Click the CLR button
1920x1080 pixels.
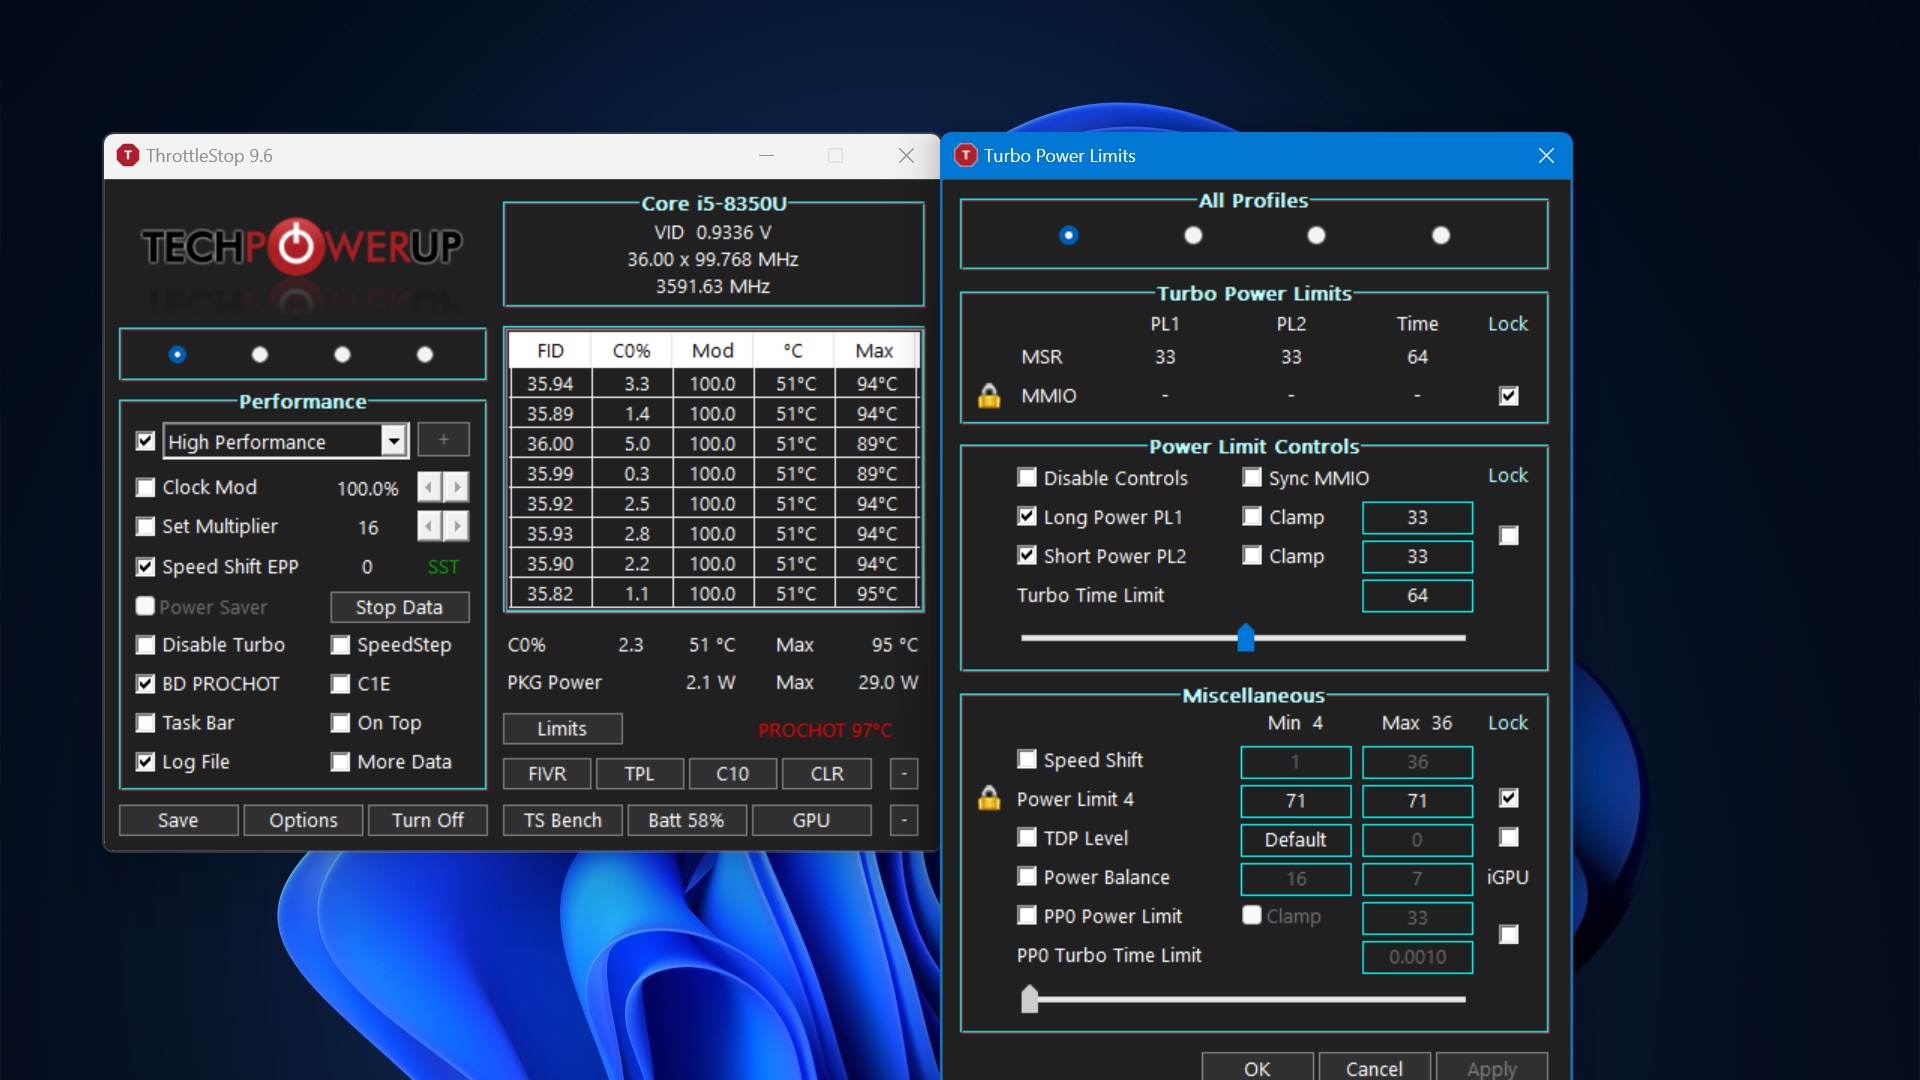tap(827, 774)
